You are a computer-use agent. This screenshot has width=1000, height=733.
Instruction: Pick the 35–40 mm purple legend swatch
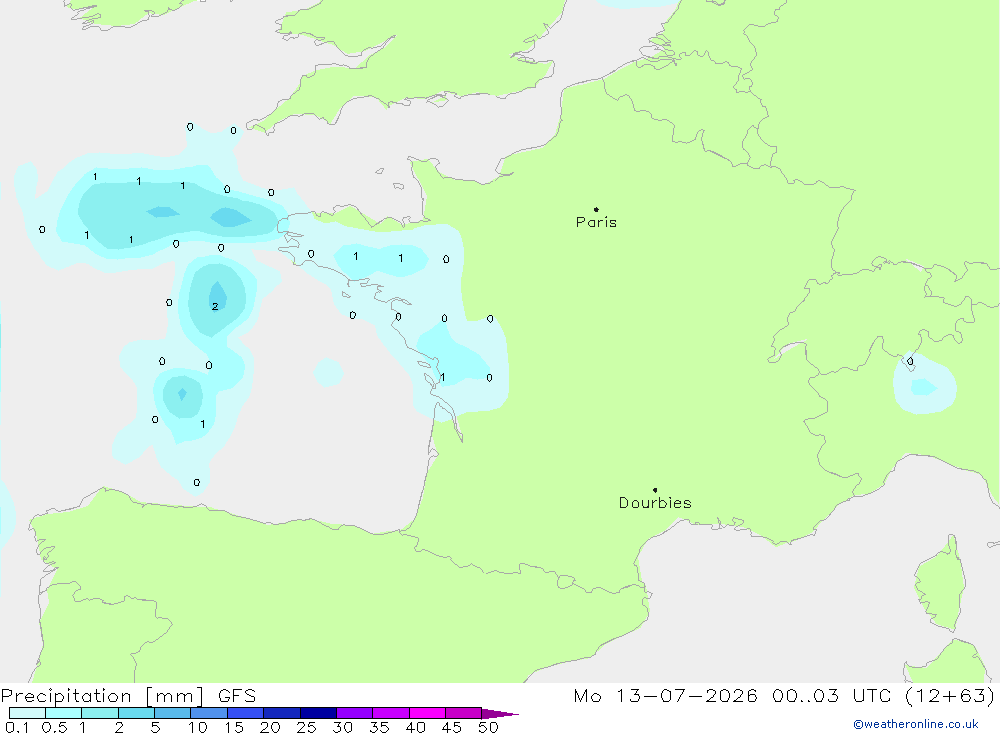point(391,713)
